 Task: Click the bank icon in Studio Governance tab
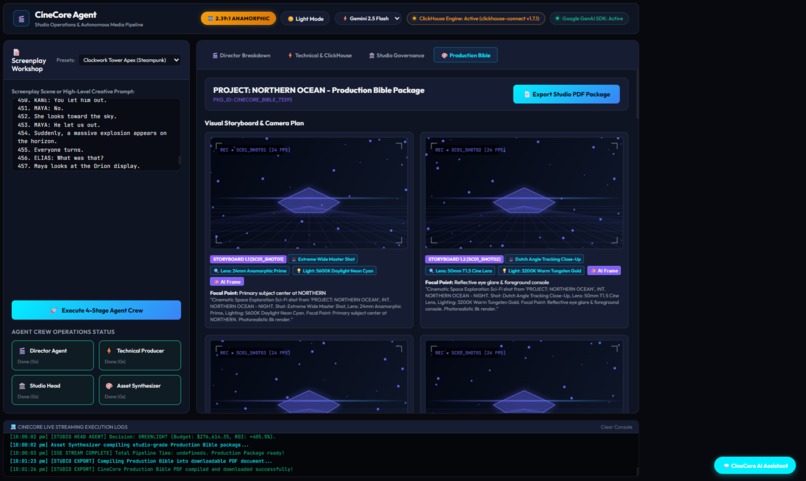point(371,56)
